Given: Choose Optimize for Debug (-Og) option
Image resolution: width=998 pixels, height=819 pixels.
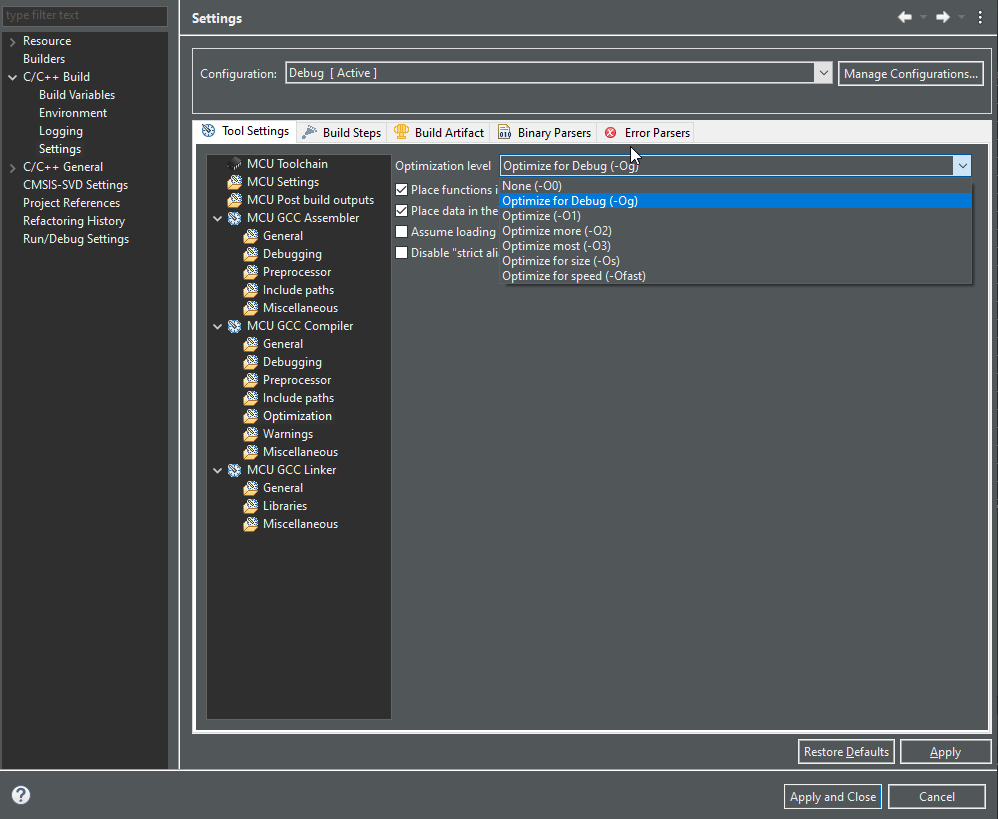Looking at the screenshot, I should click(735, 201).
